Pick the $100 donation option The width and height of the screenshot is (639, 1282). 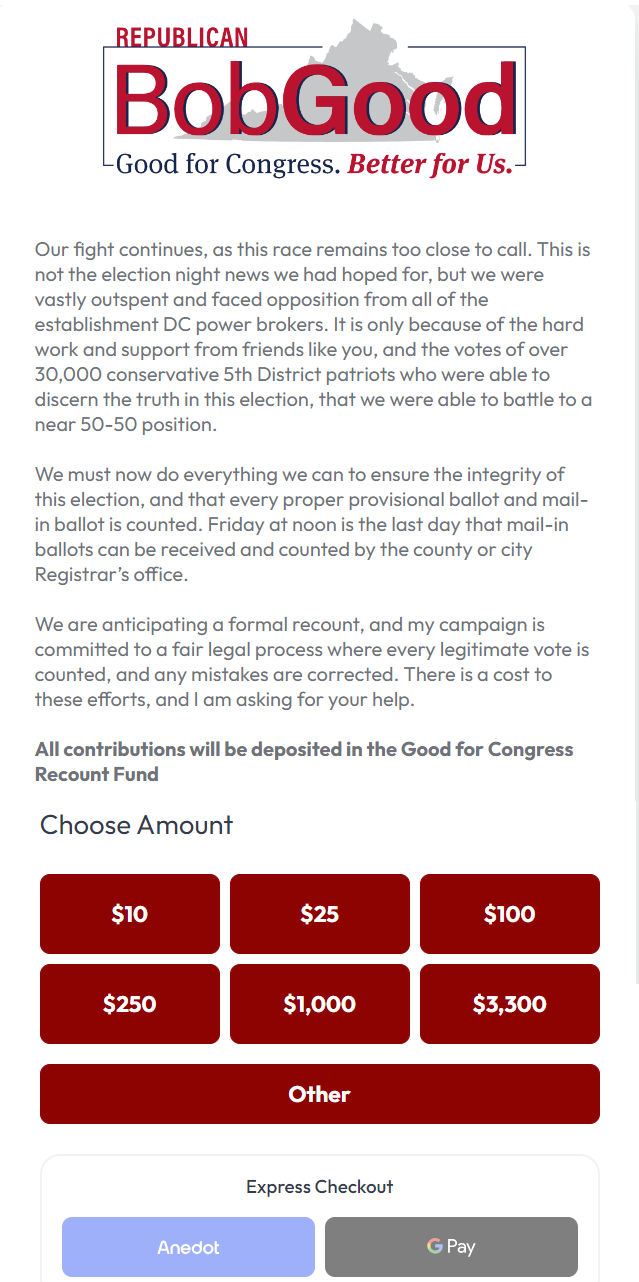[509, 914]
